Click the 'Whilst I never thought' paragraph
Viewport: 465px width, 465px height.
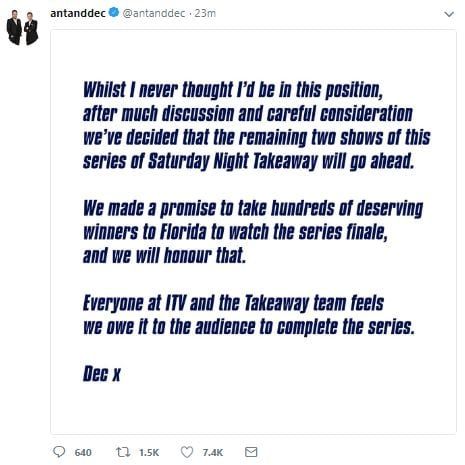257,126
